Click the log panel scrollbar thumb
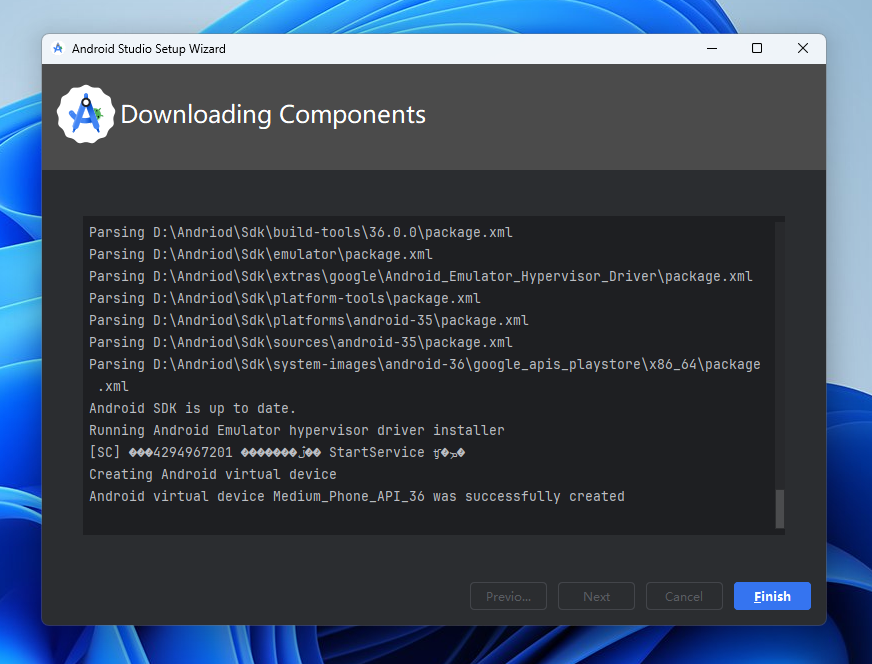The width and height of the screenshot is (872, 664). point(780,508)
